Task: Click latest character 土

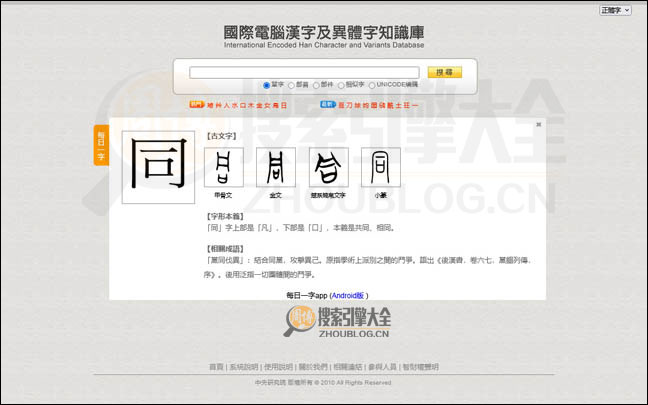Action: pyautogui.click(x=399, y=105)
